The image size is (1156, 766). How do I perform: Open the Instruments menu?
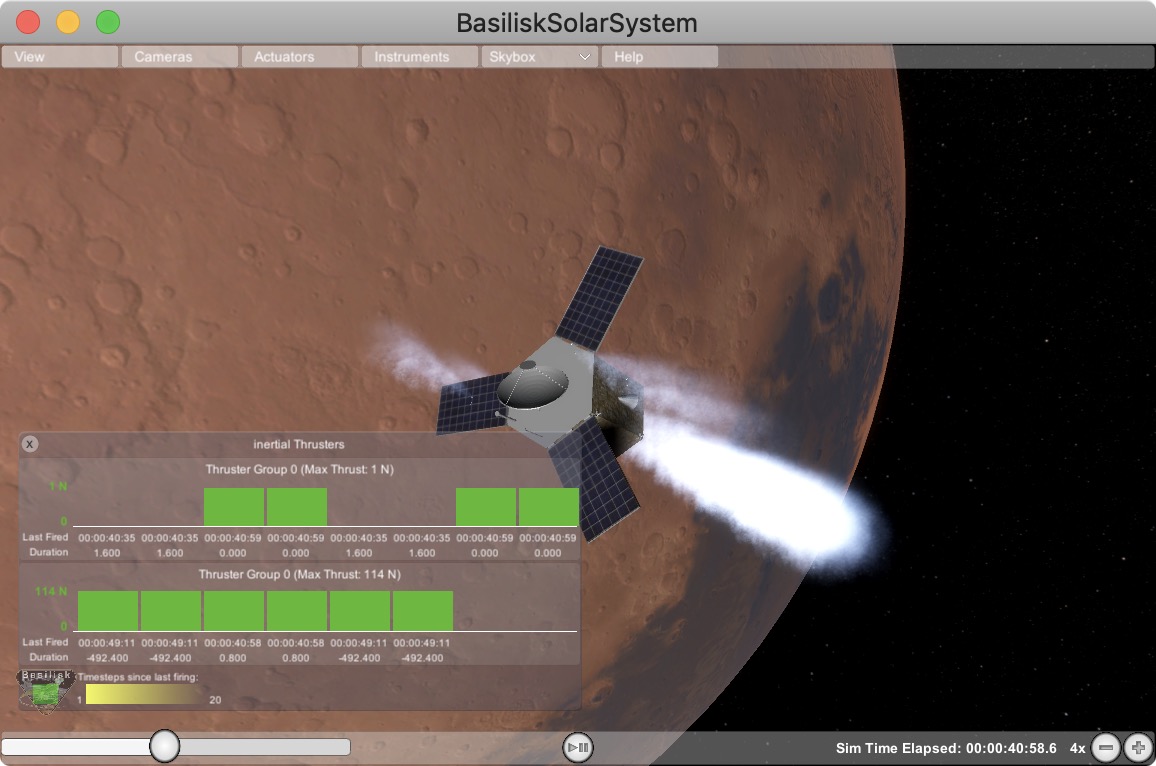419,57
